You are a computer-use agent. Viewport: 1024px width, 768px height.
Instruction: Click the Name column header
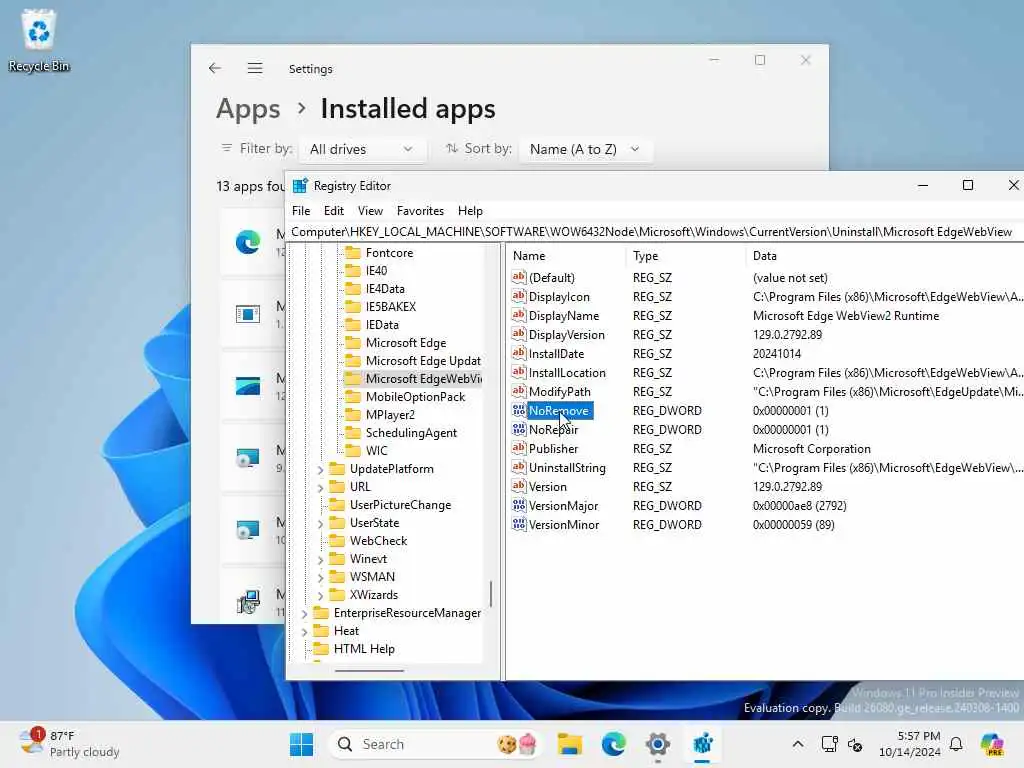tap(566, 256)
